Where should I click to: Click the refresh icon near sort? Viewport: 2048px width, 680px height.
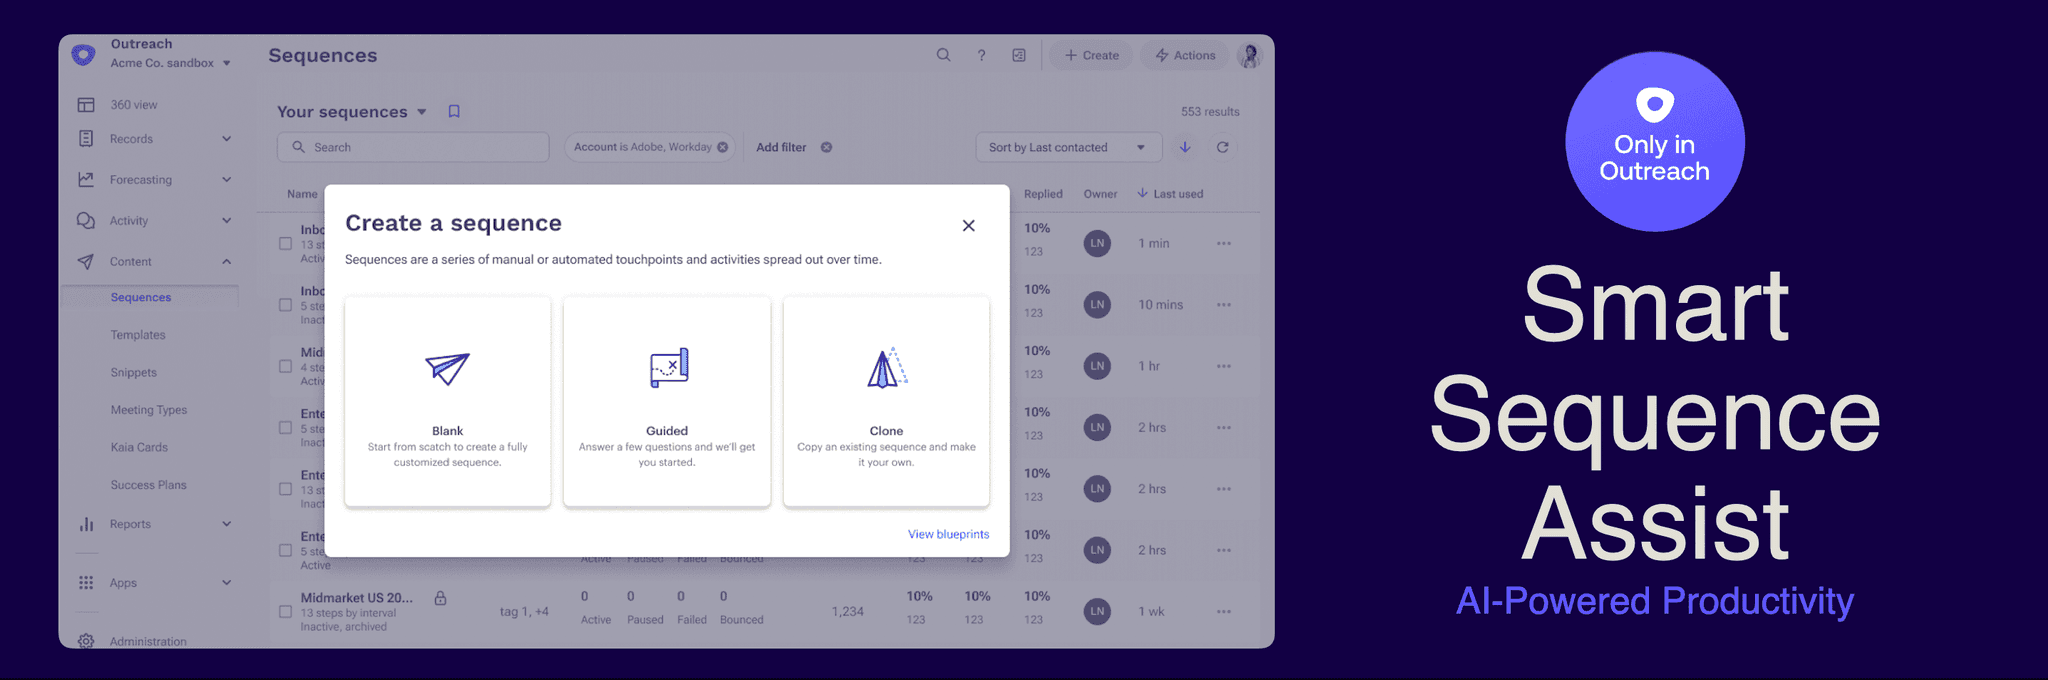(1222, 147)
